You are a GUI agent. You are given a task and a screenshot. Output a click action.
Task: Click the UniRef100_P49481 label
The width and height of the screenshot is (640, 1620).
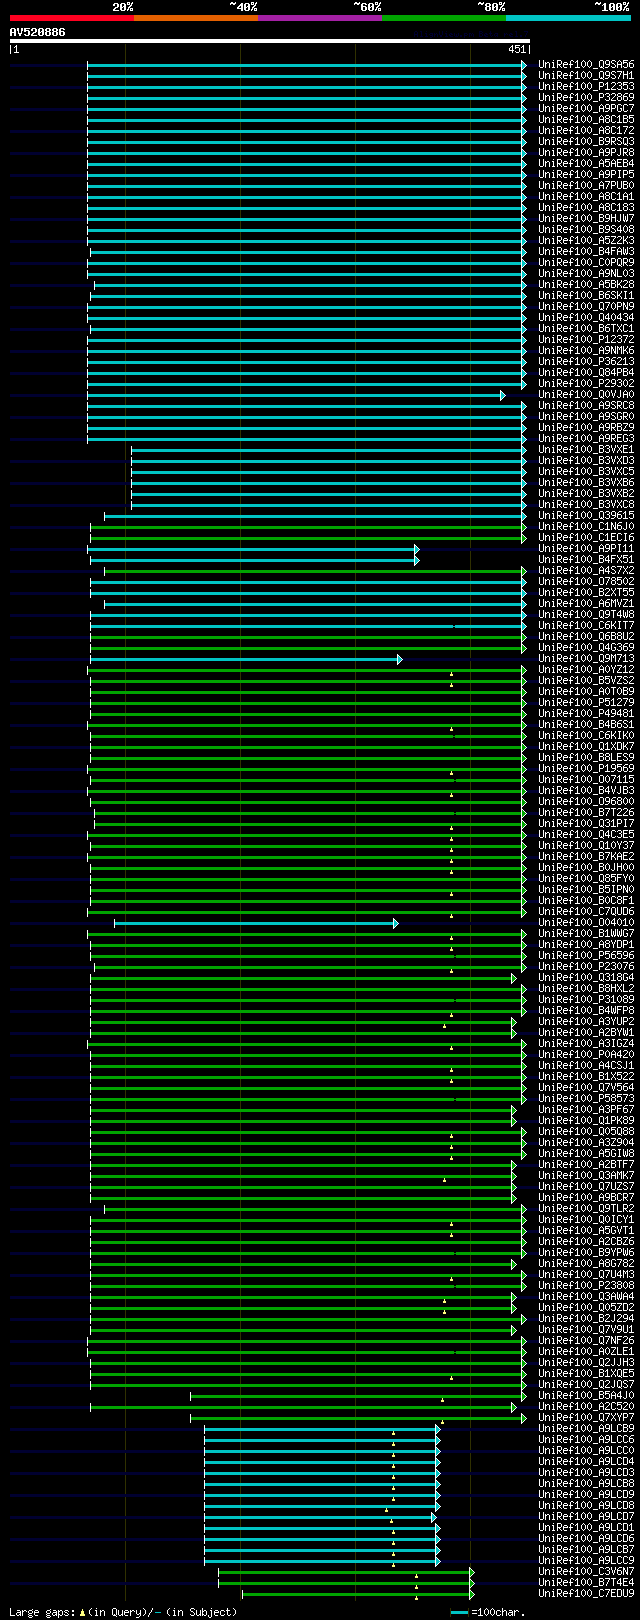[x=586, y=713]
